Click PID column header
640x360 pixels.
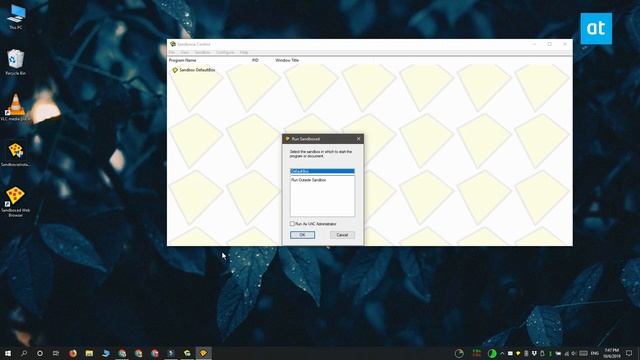tap(255, 60)
